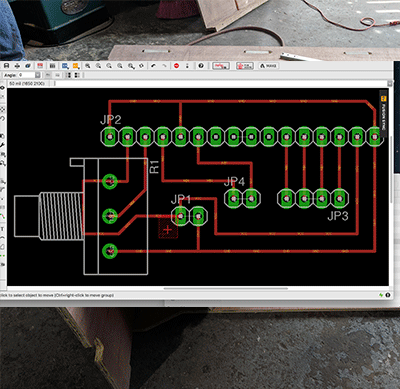
Task: Click the Redo arrow icon
Action: pos(164,66)
